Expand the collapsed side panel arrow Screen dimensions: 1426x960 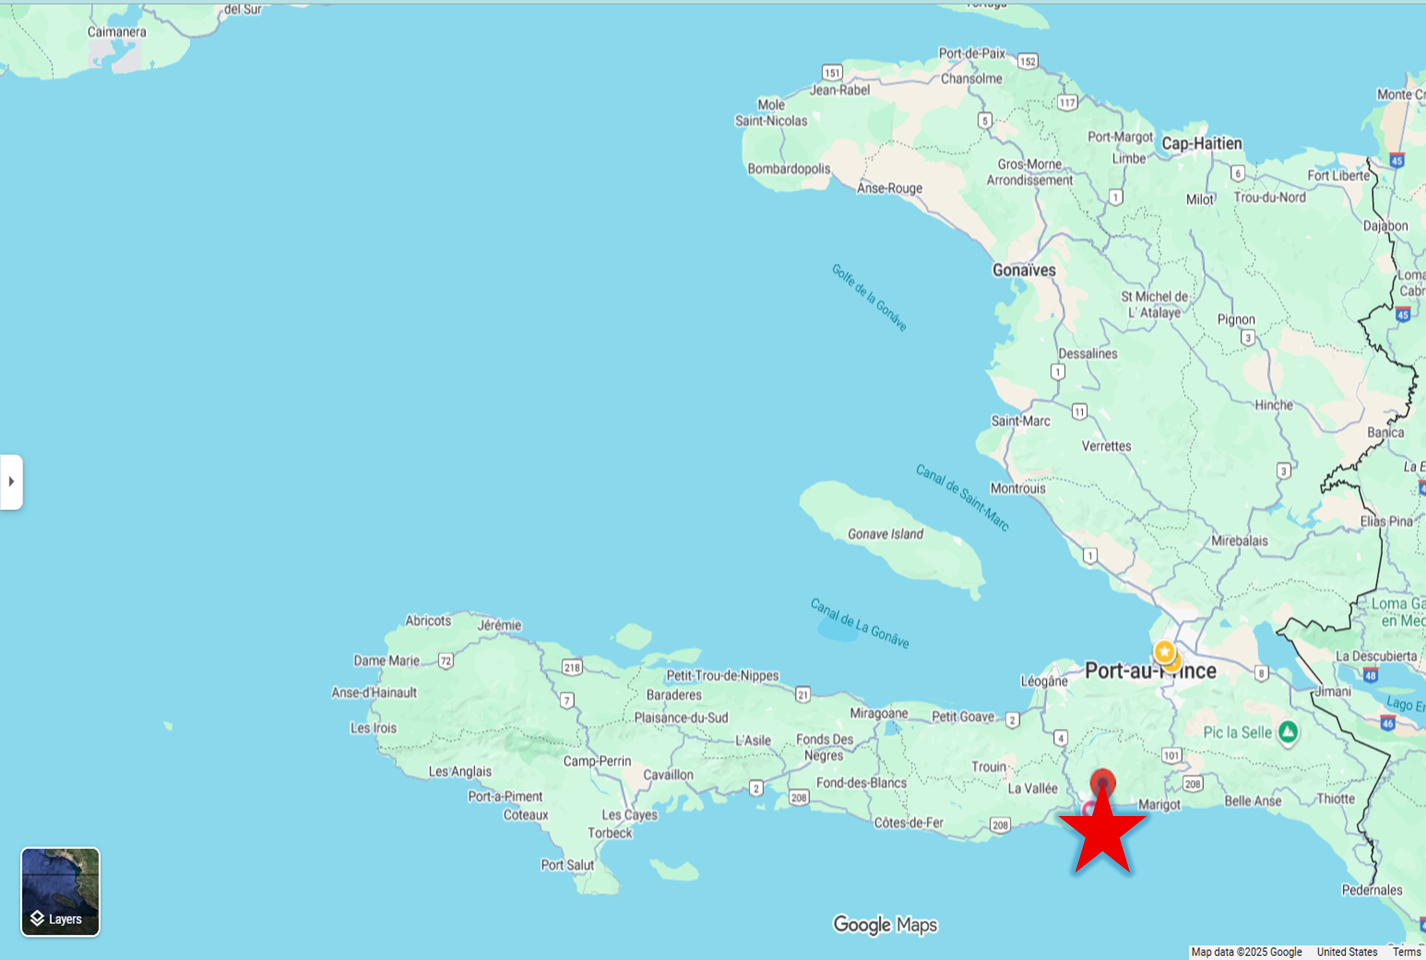click(x=11, y=482)
